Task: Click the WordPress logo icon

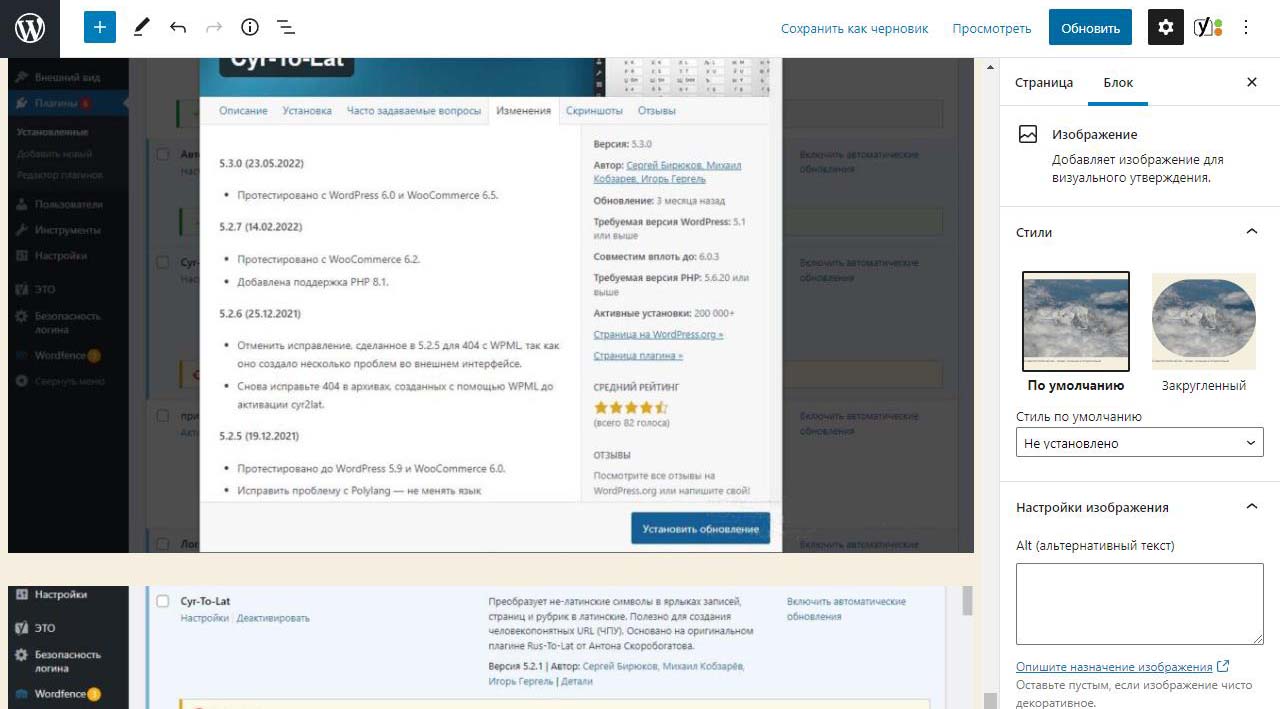Action: point(30,28)
